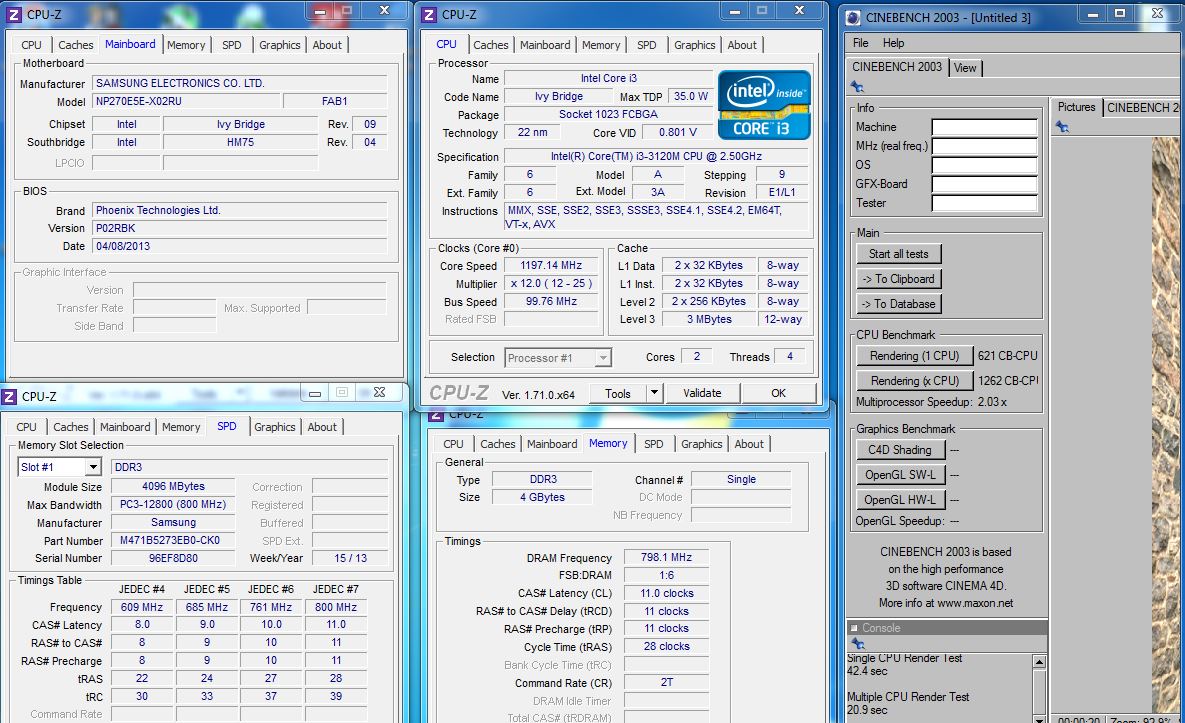Click the 798.1 MHz DRAM frequency value
1185x723 pixels.
pyautogui.click(x=666, y=558)
